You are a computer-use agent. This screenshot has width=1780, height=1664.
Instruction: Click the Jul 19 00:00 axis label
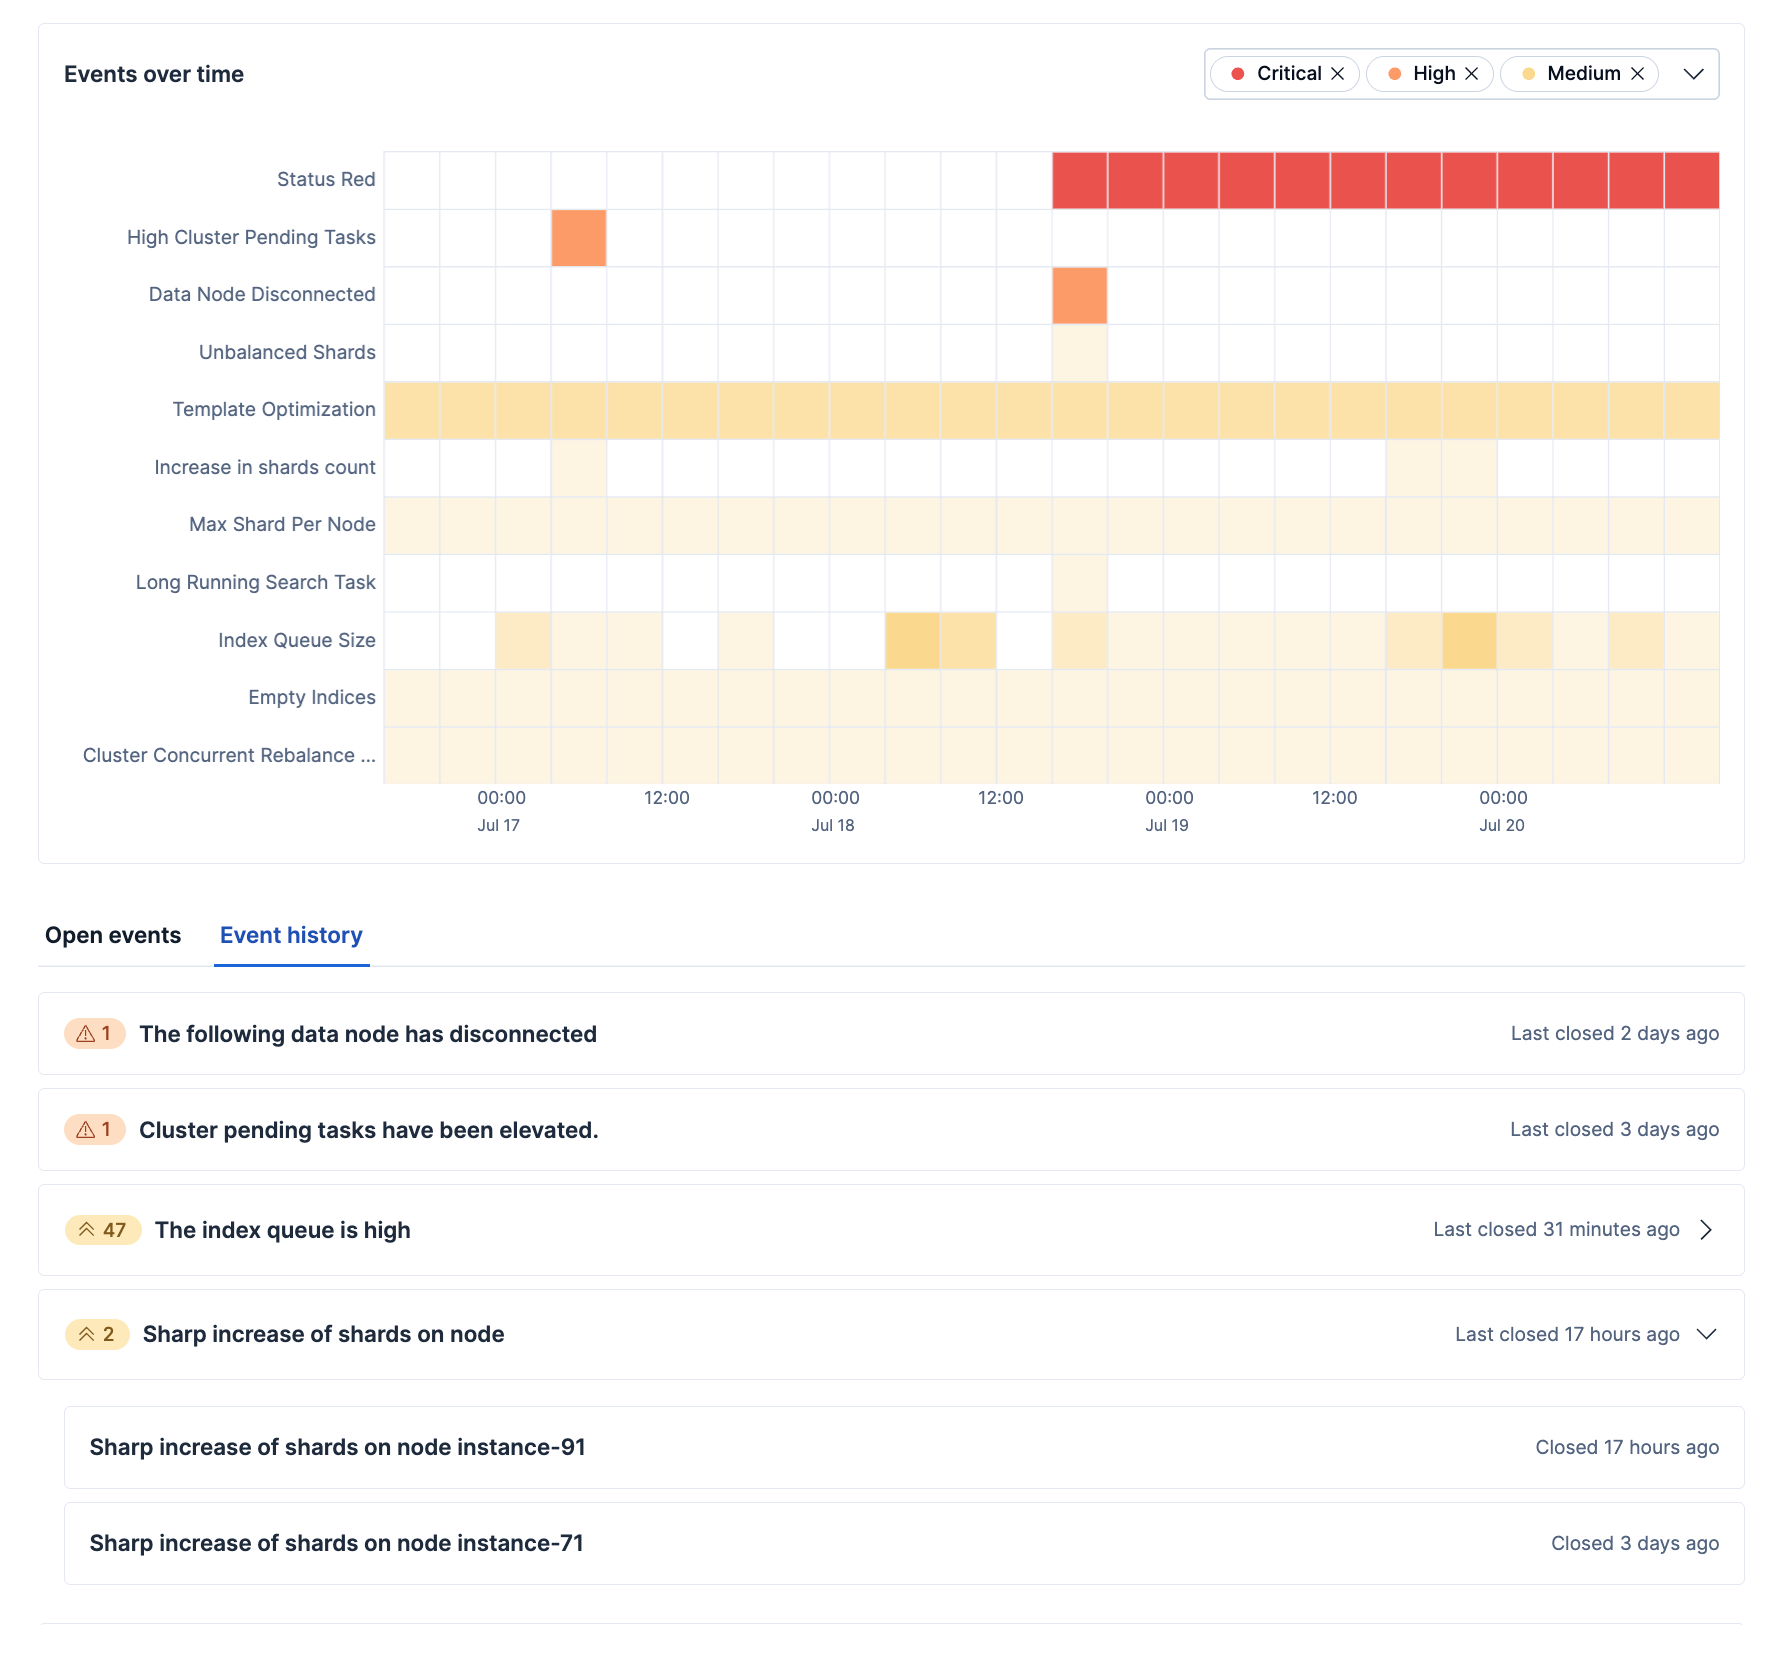(1169, 811)
